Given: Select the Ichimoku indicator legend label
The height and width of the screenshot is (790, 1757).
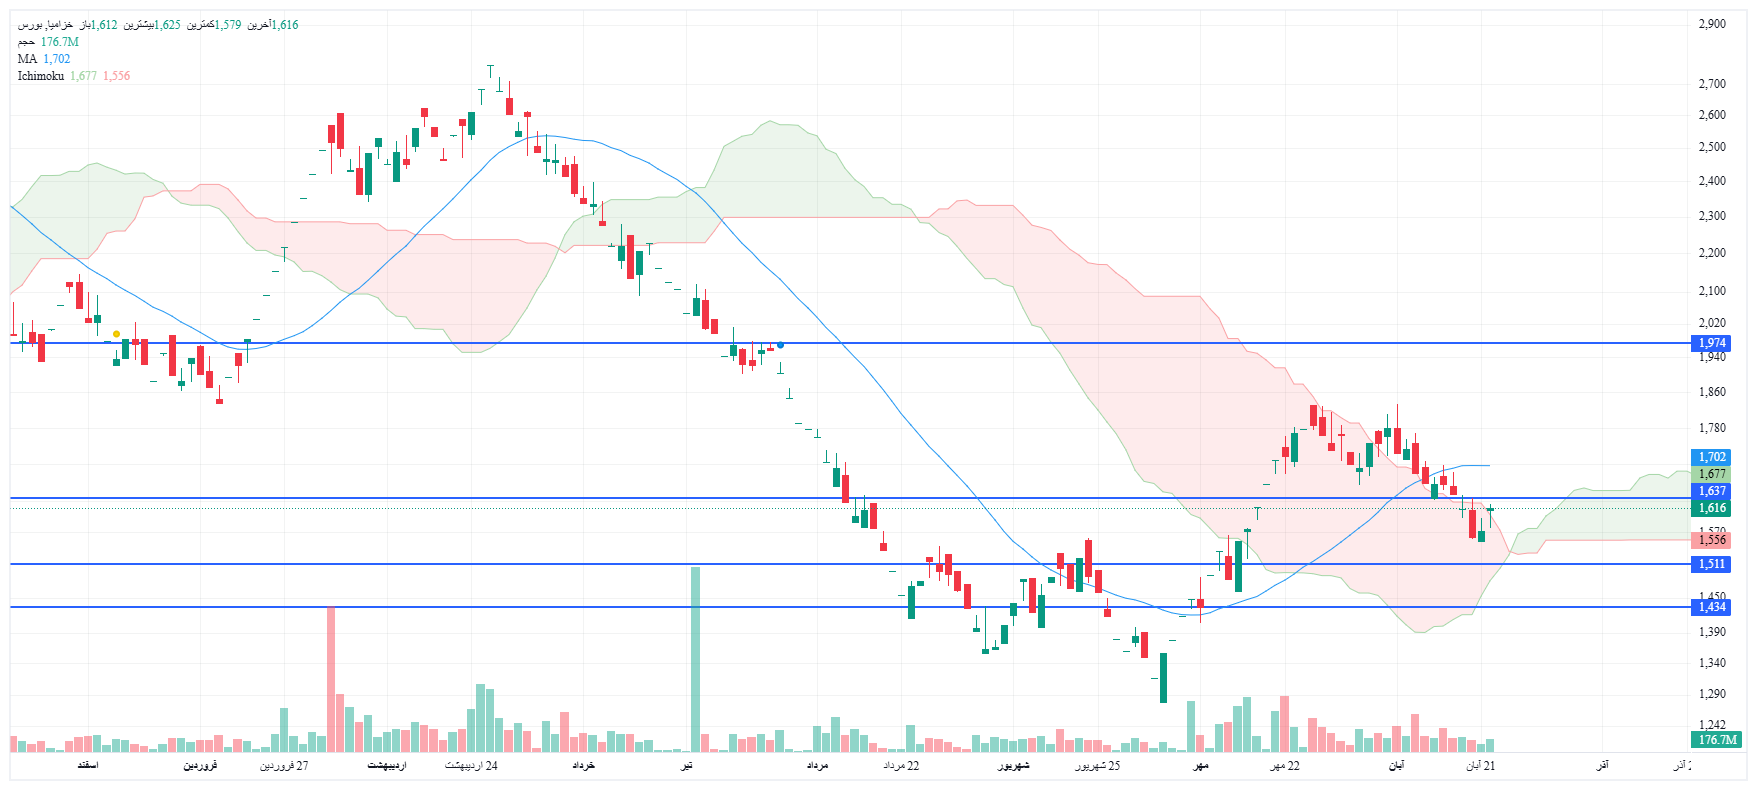Looking at the screenshot, I should (x=40, y=76).
